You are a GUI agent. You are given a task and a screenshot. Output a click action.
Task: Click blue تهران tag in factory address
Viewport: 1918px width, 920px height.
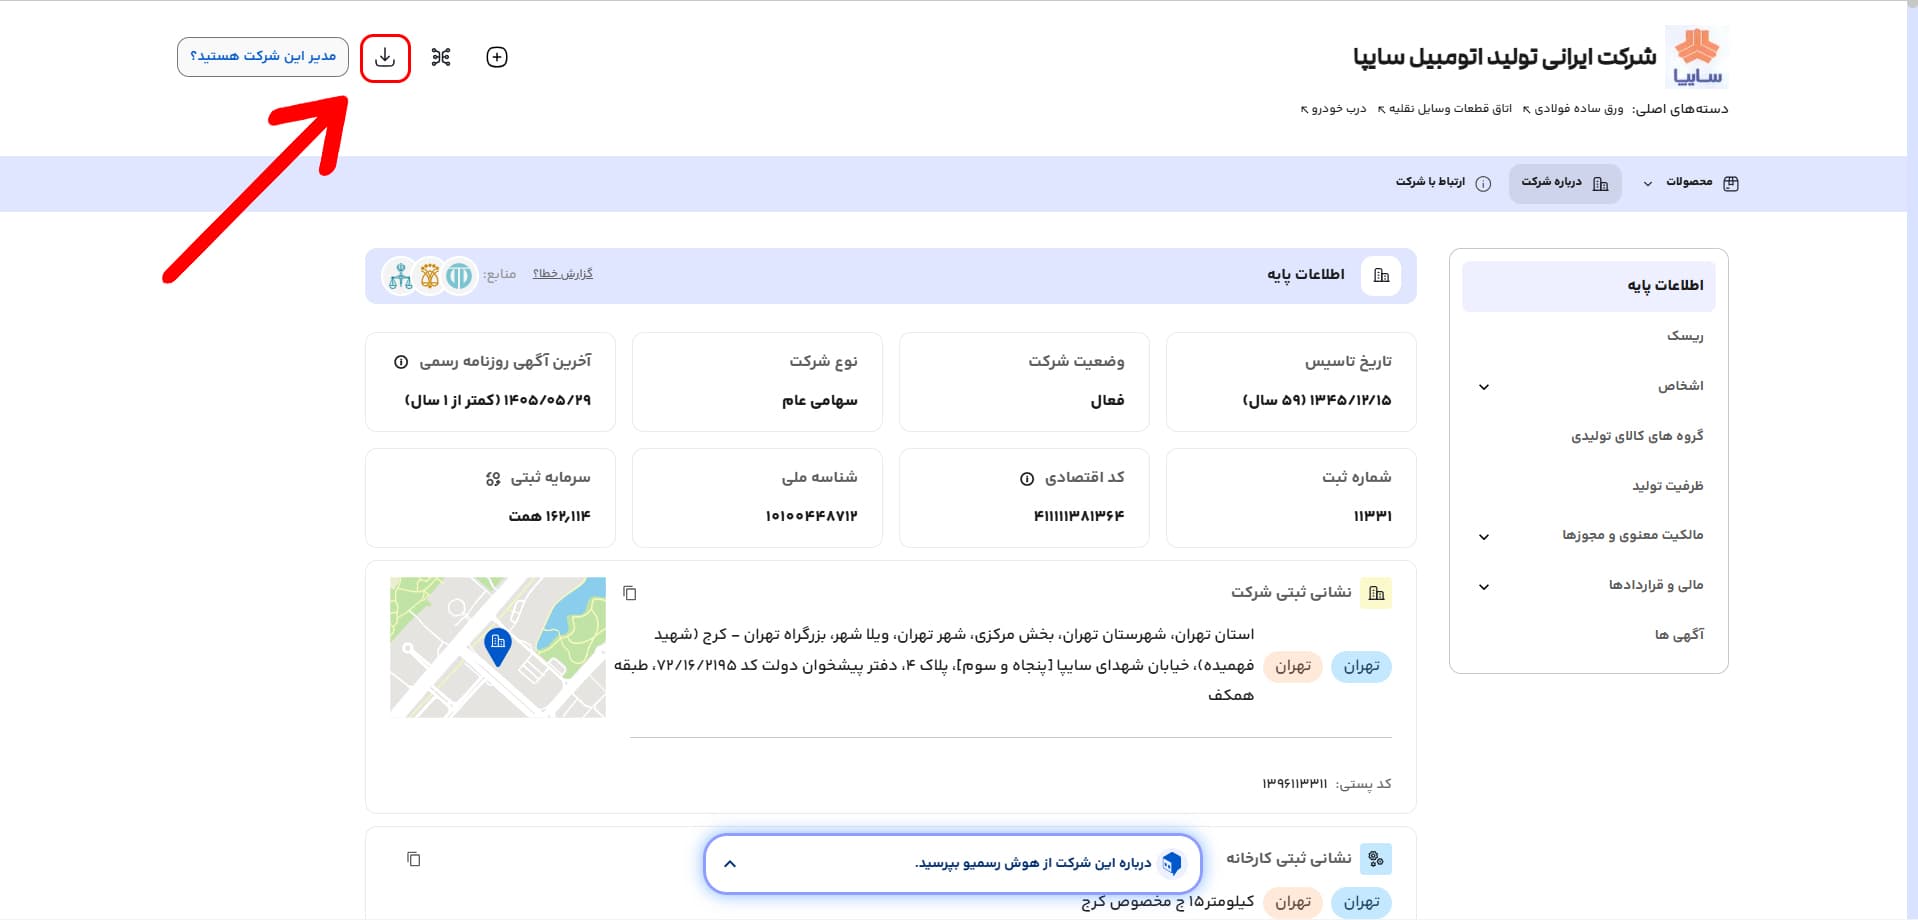(x=1361, y=902)
